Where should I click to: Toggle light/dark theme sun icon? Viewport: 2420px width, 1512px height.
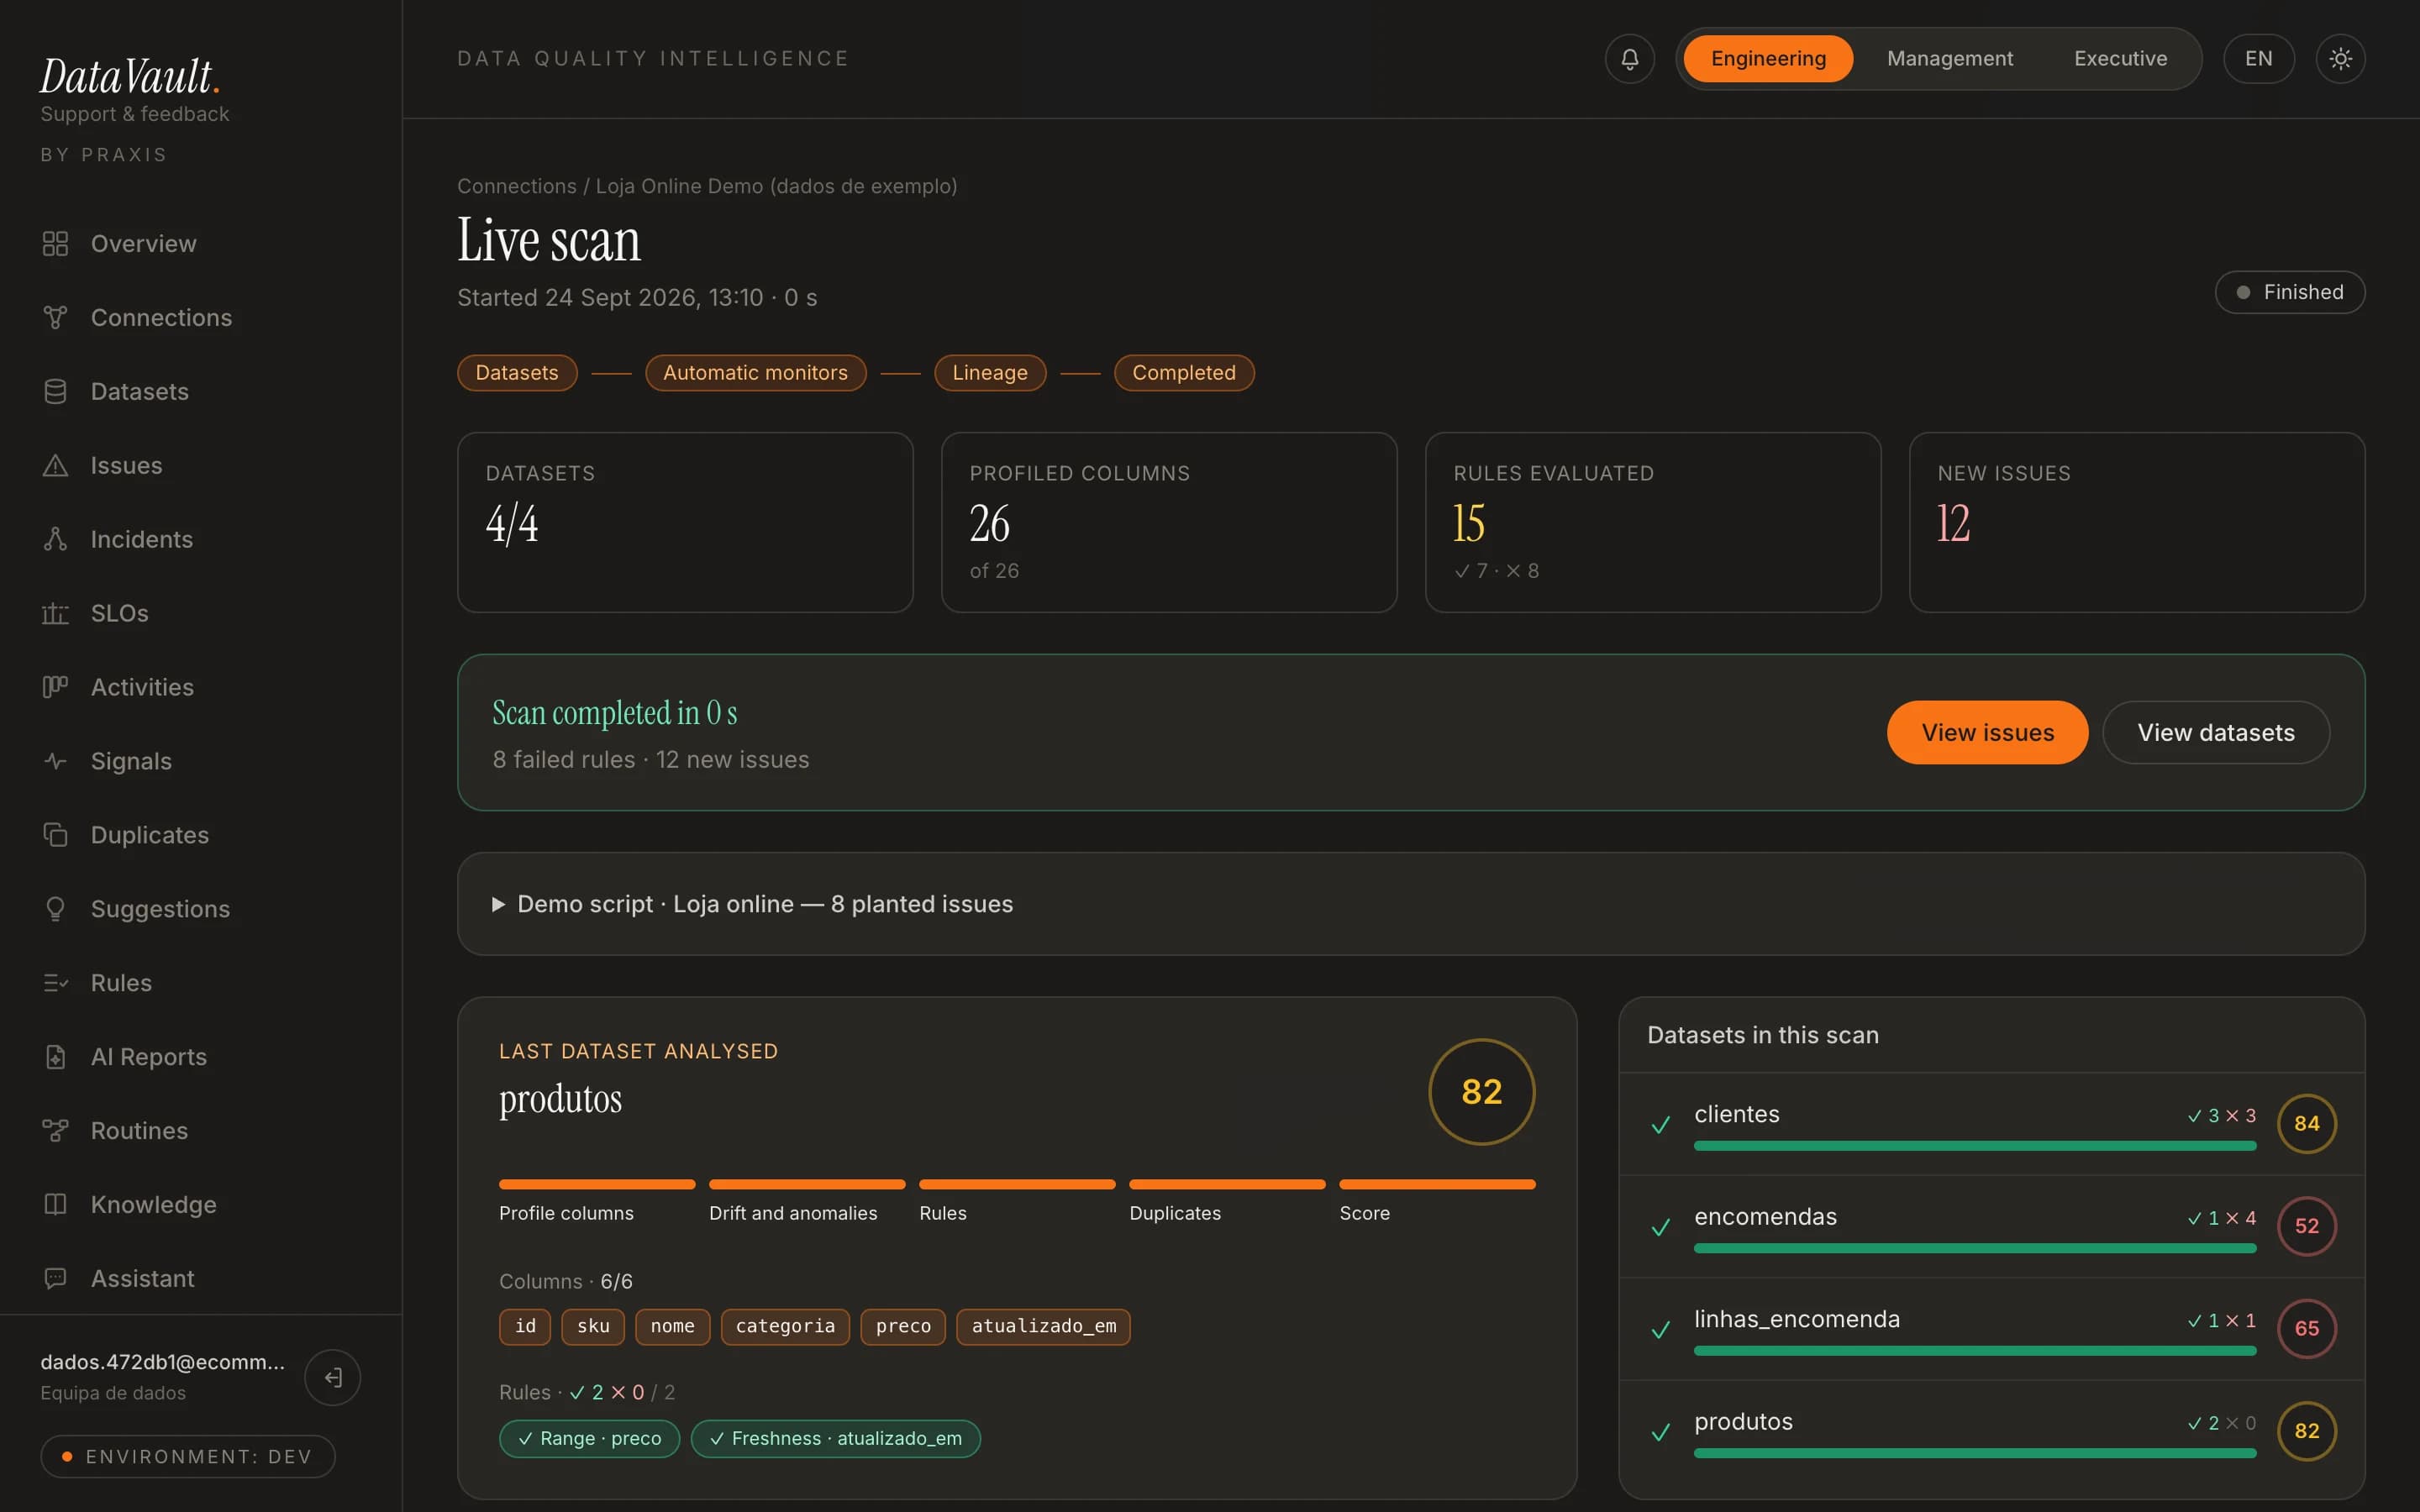click(2340, 59)
